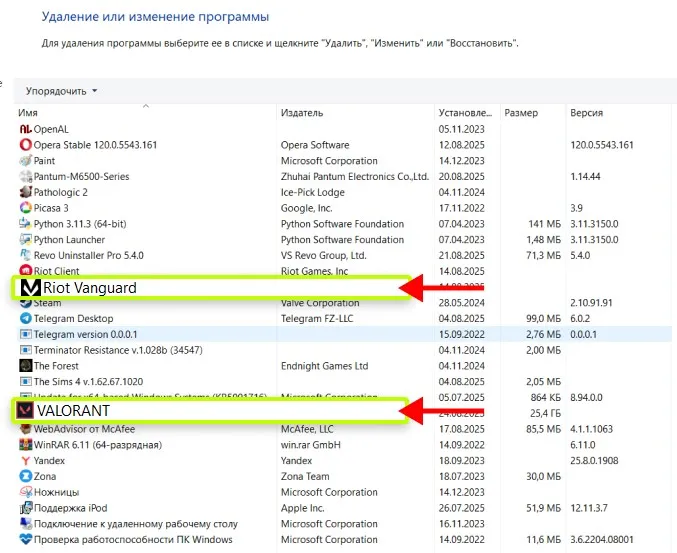This screenshot has width=677, height=553.
Task: Select the Steam row name
Action: coord(47,303)
